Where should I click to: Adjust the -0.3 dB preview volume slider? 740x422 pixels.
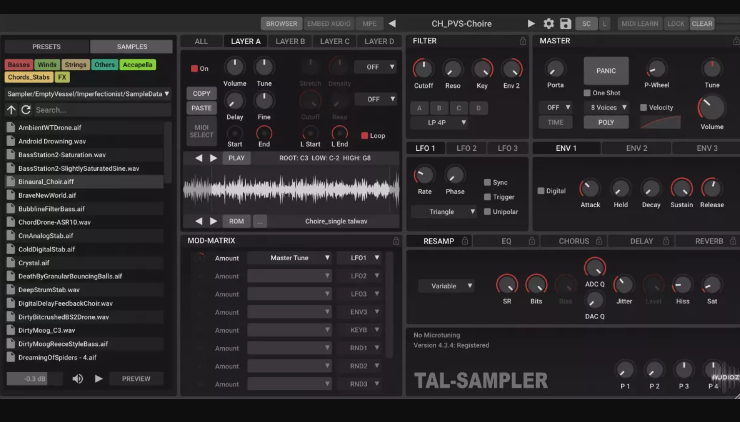tap(35, 379)
